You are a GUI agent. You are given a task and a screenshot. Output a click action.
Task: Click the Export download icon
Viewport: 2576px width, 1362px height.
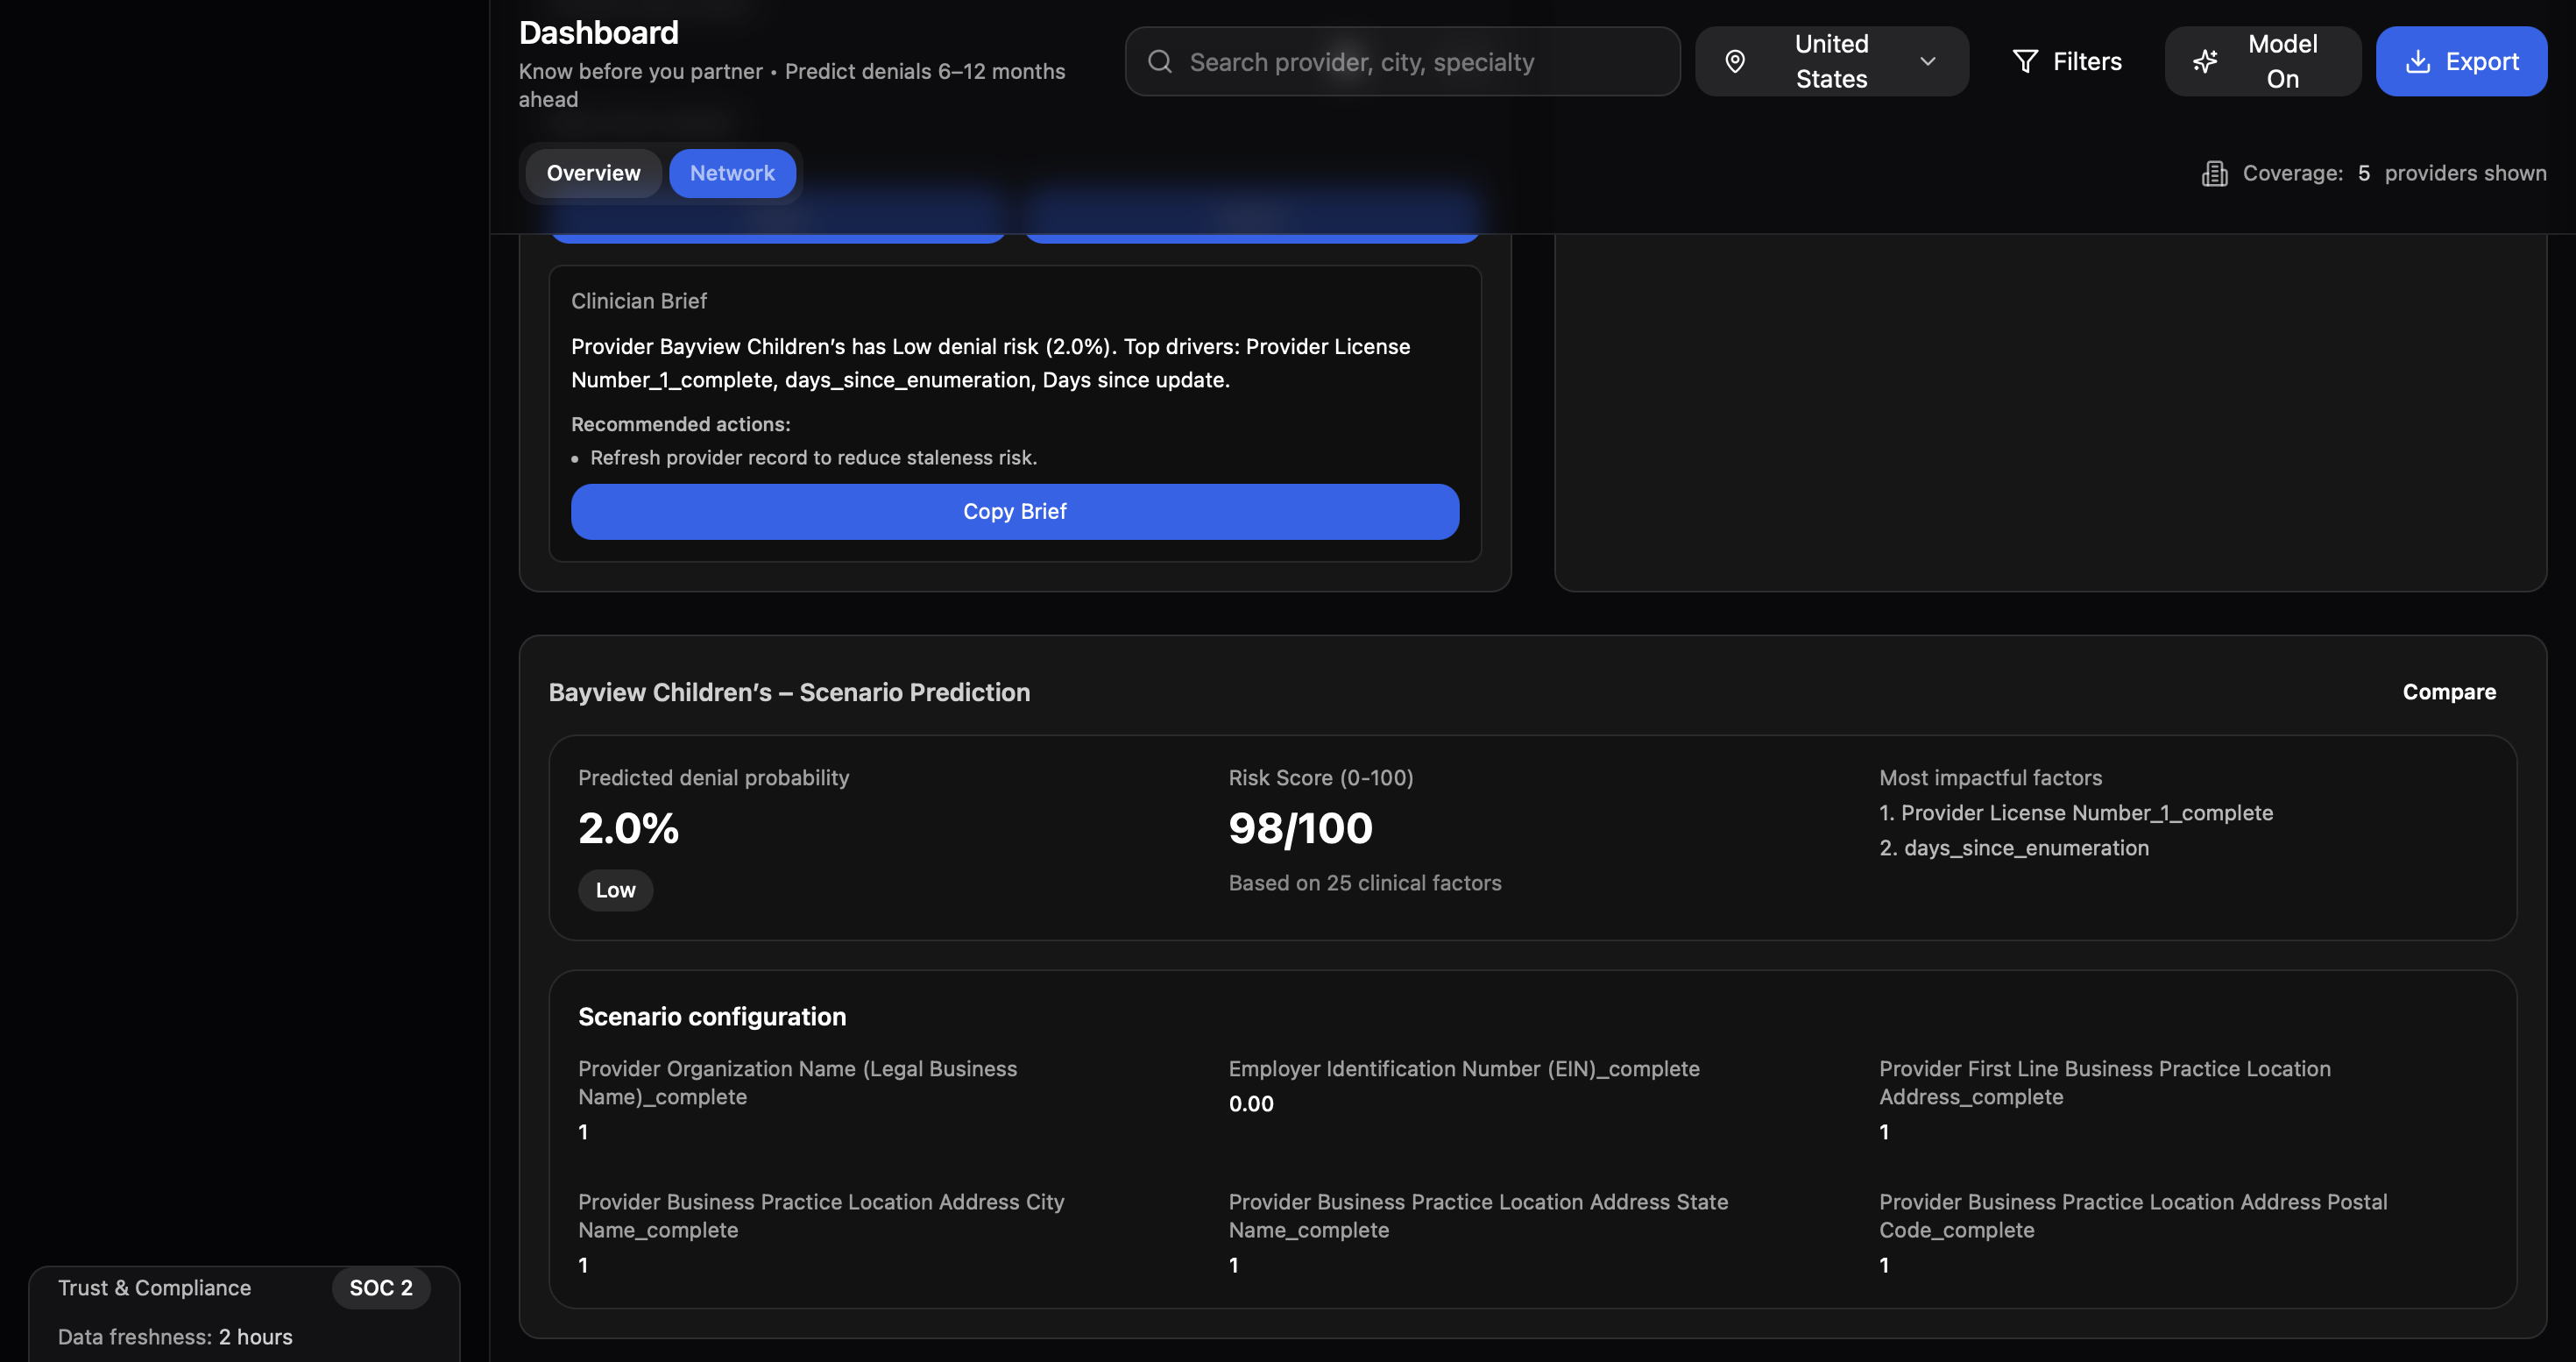click(x=2417, y=62)
